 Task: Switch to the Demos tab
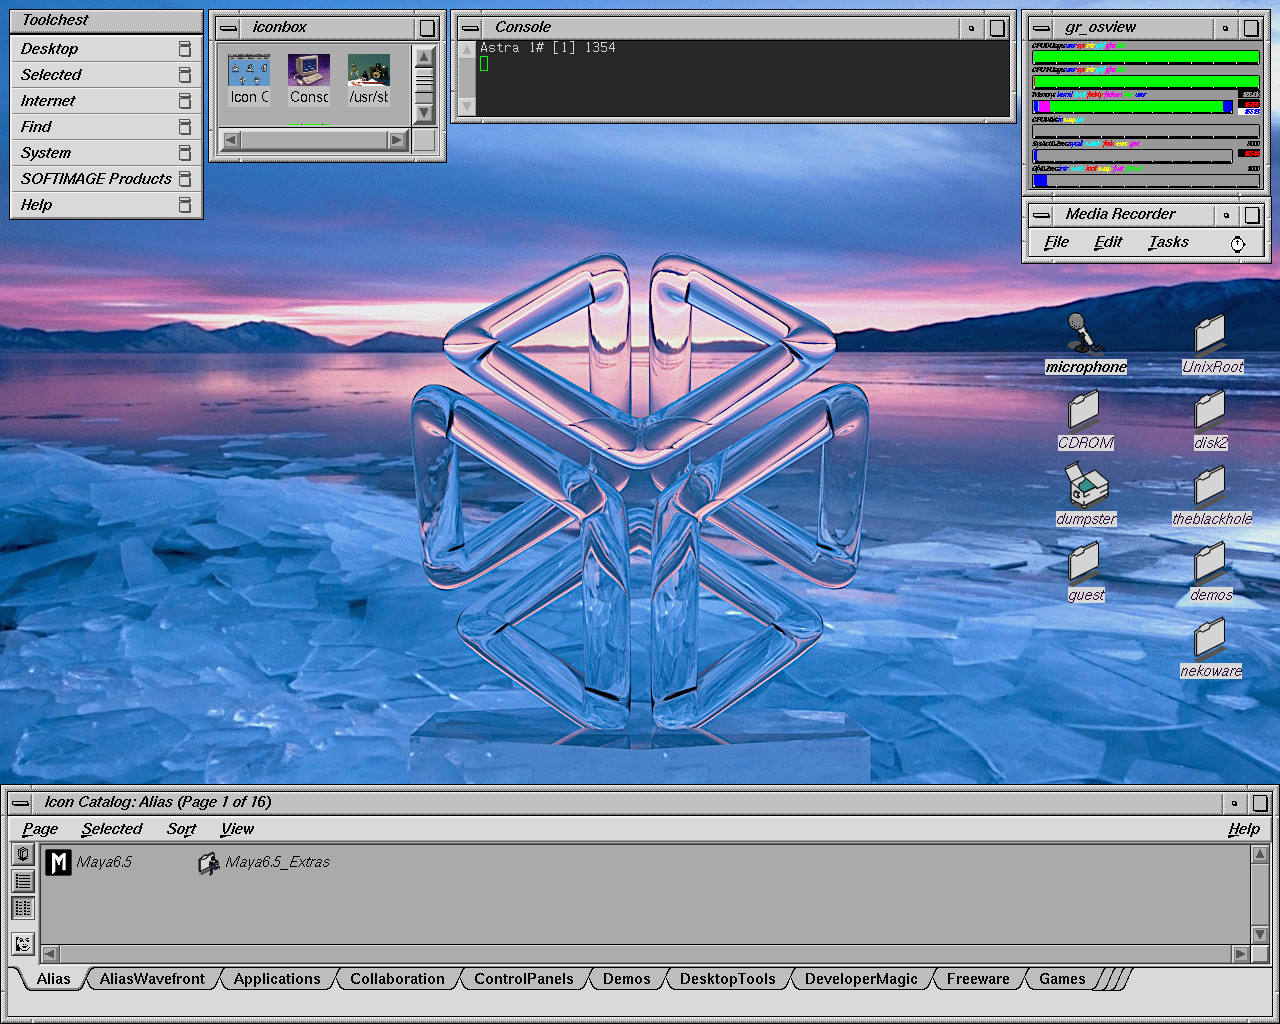coord(626,979)
